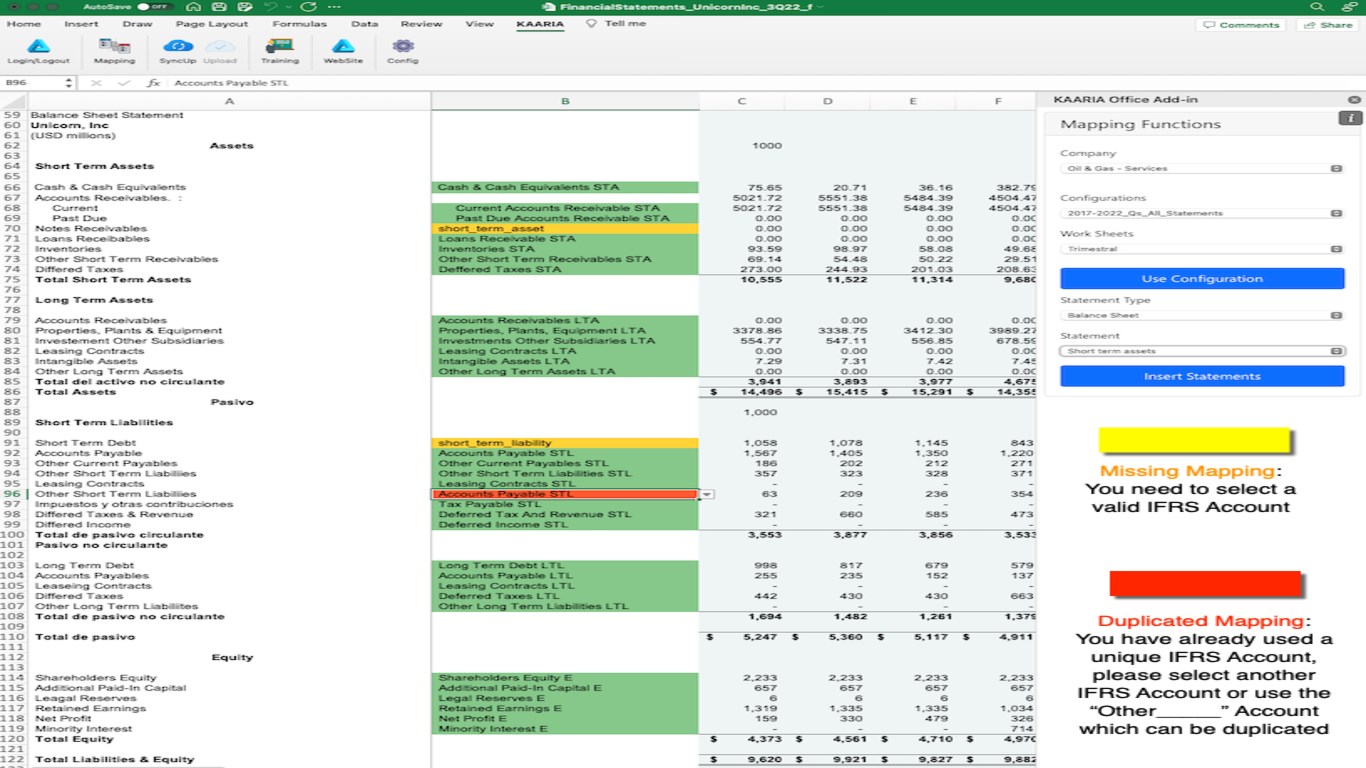Select the red duplicated Accounts Payable STL cell
Screen dimensions: 1366x768
[565, 494]
